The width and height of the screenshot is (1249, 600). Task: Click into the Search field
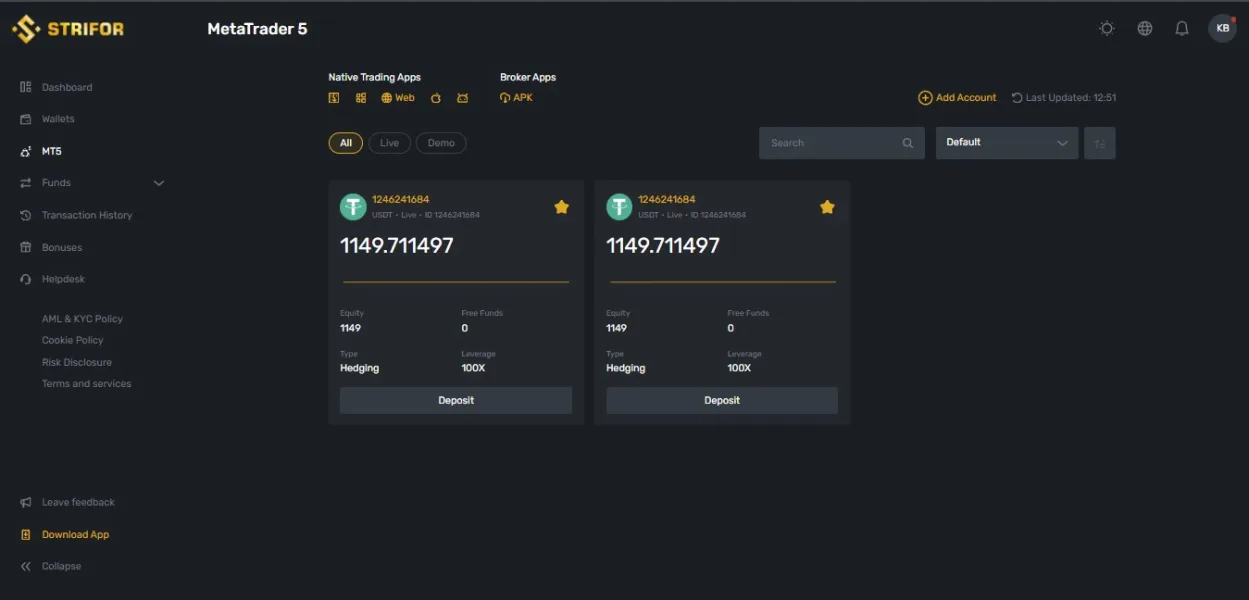pos(842,143)
